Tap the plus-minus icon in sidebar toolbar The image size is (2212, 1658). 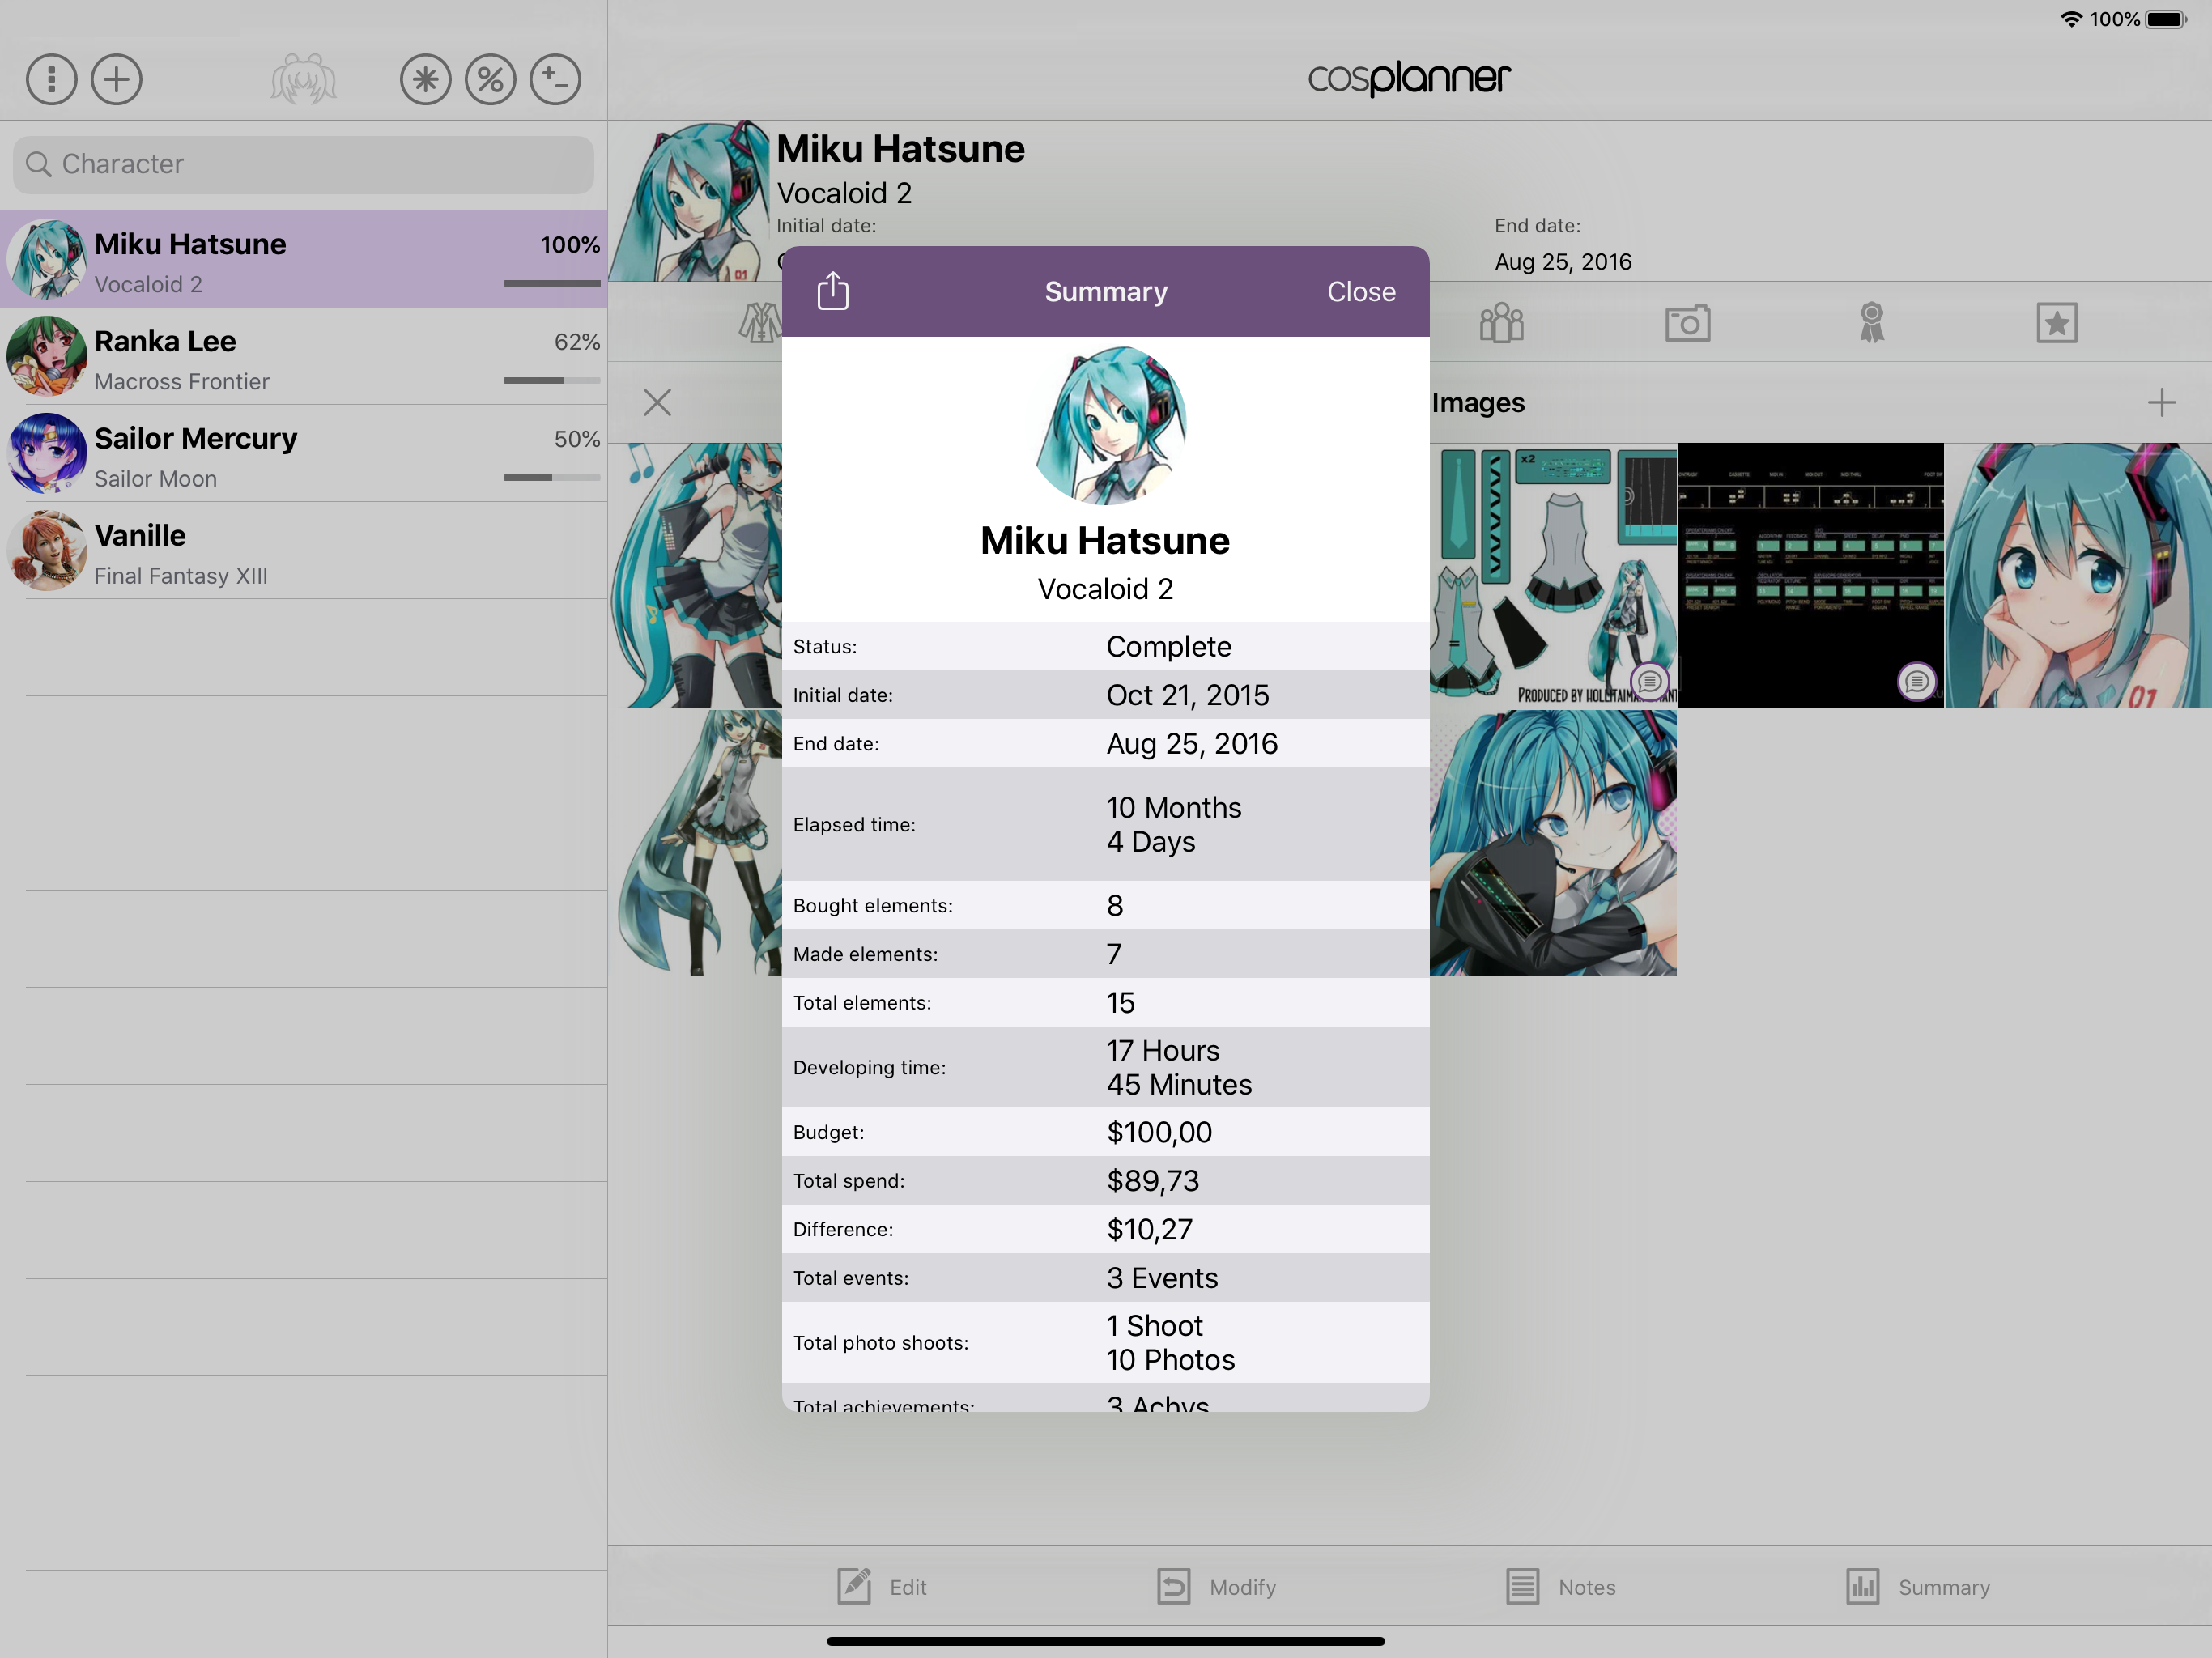[x=555, y=79]
